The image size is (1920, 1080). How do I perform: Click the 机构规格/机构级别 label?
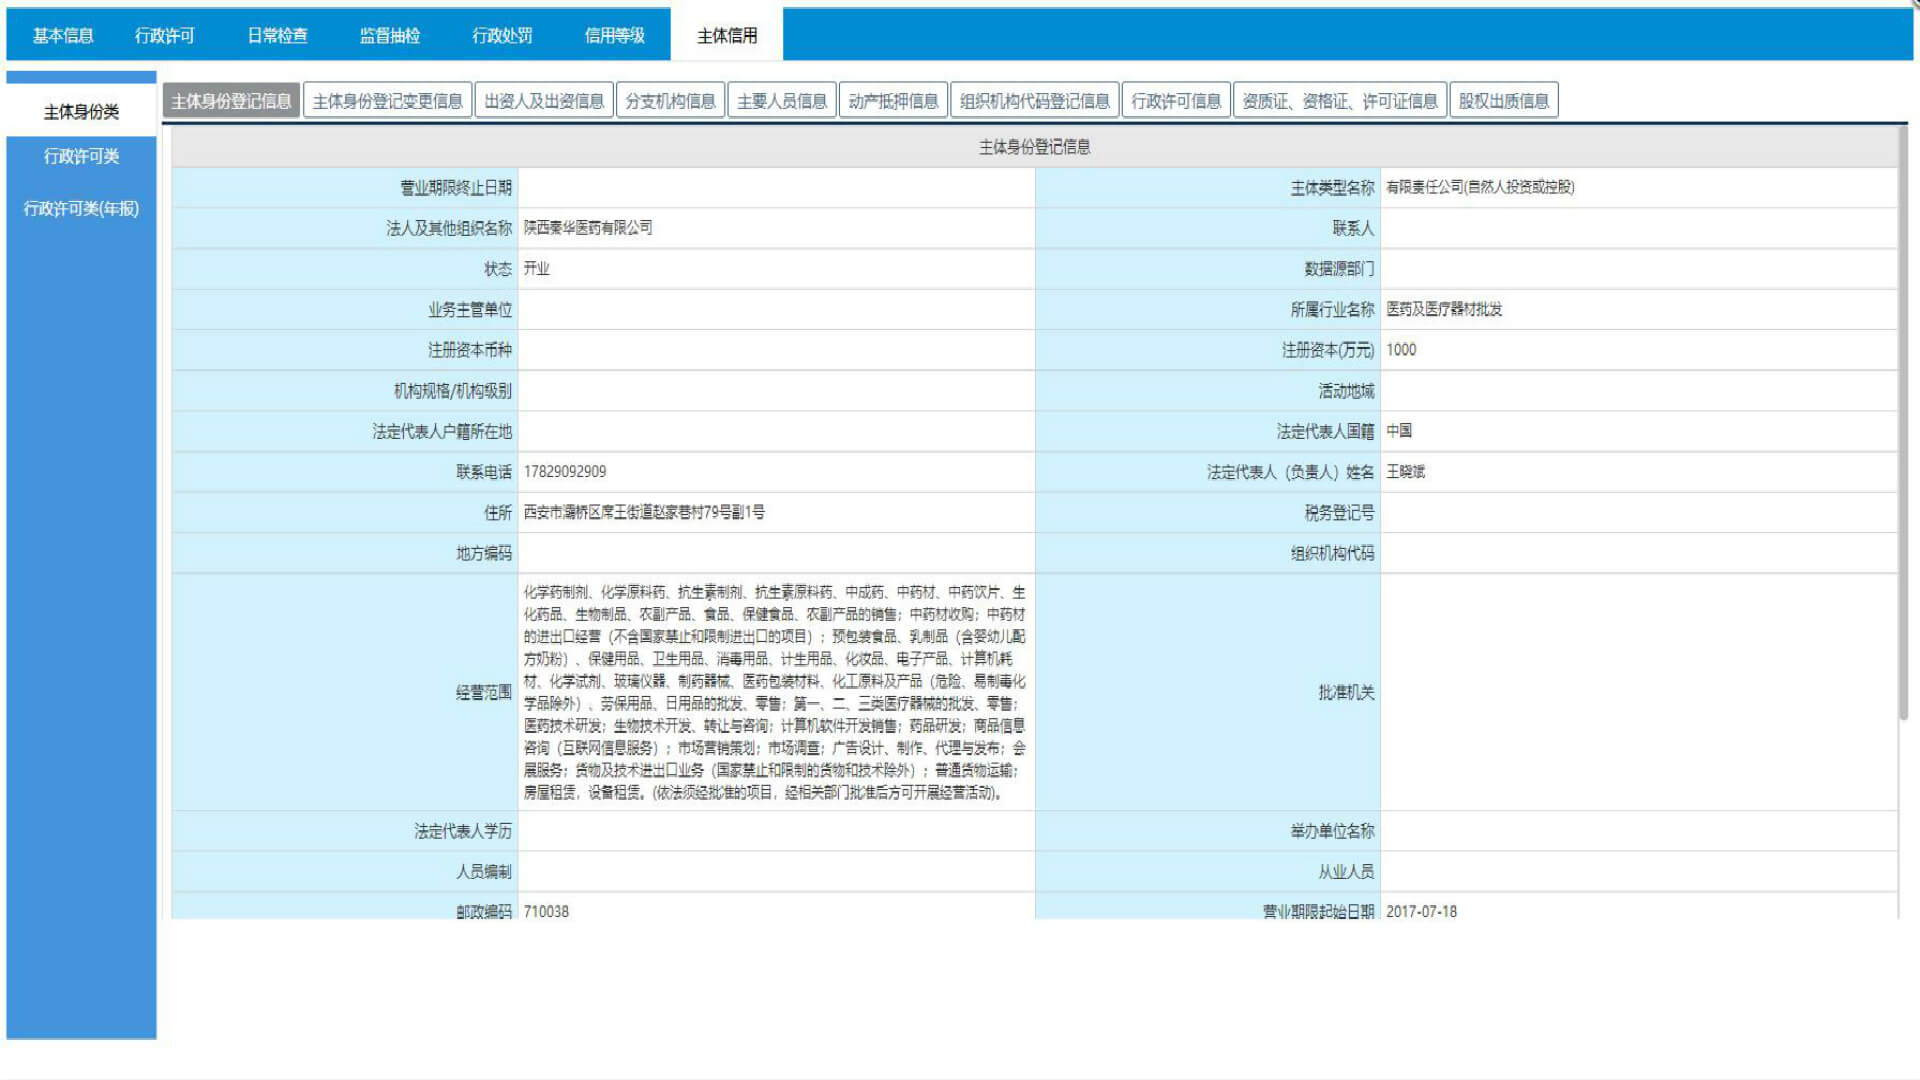coord(453,391)
